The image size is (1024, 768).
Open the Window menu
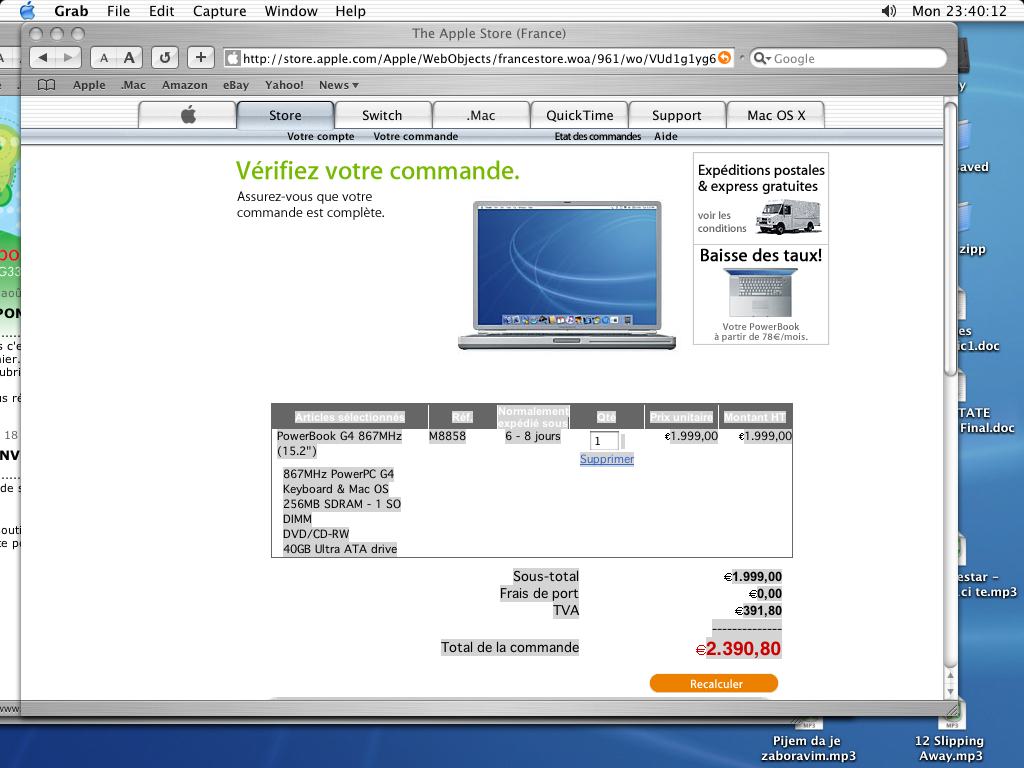[291, 11]
